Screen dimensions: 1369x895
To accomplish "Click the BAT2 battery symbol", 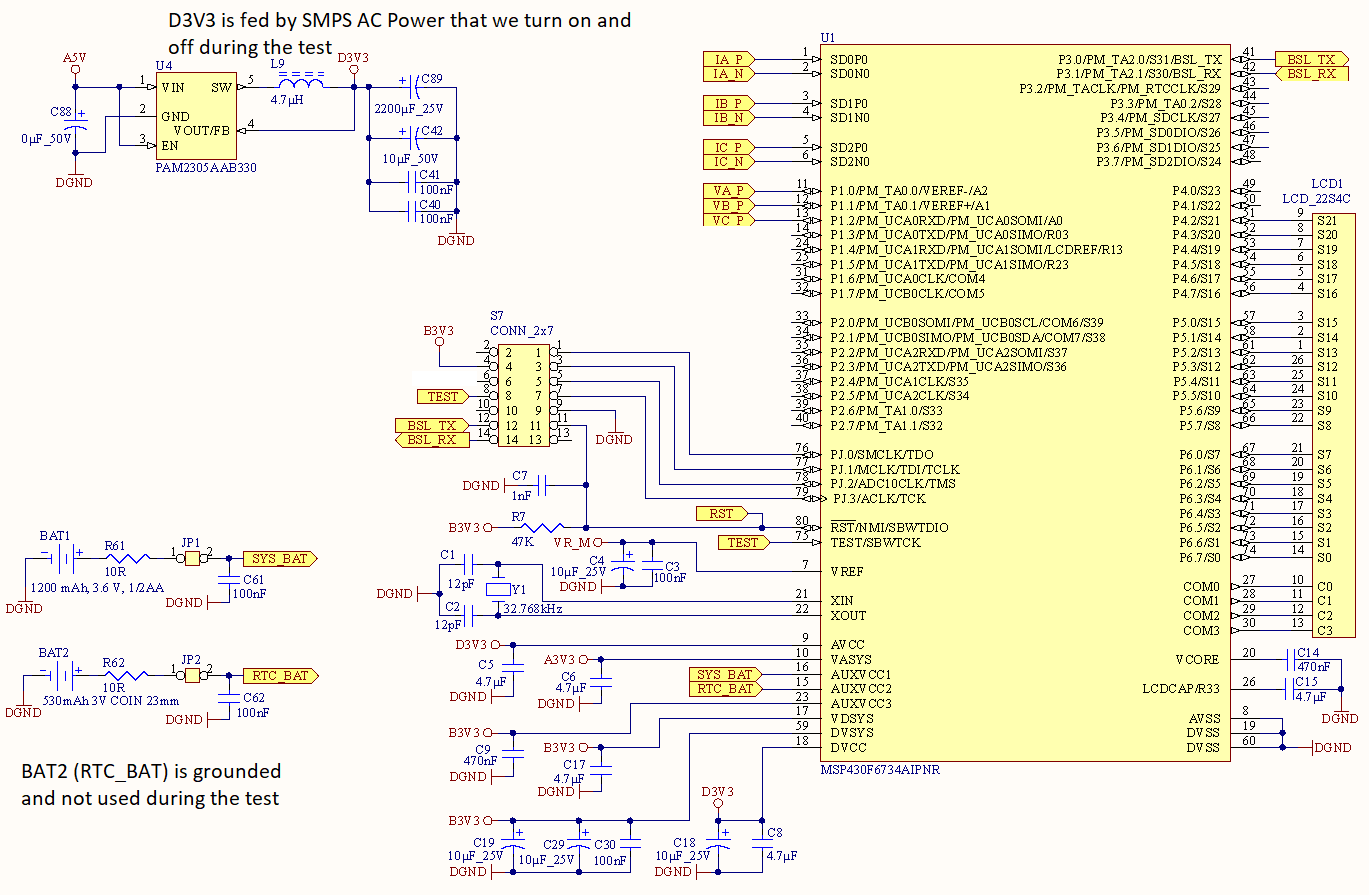I will coord(59,675).
